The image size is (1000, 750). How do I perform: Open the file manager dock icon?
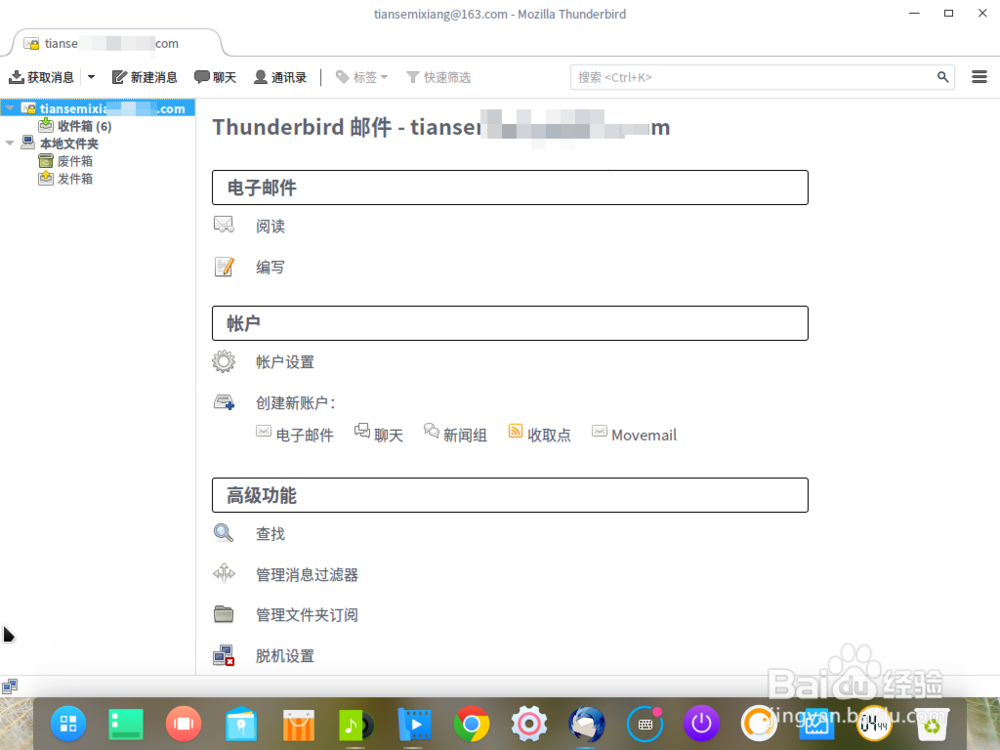coord(241,724)
